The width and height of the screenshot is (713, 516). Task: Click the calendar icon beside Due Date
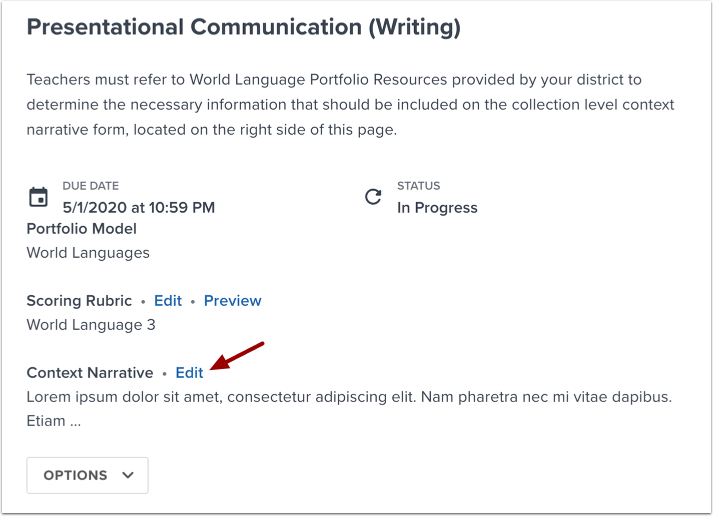pyautogui.click(x=39, y=197)
